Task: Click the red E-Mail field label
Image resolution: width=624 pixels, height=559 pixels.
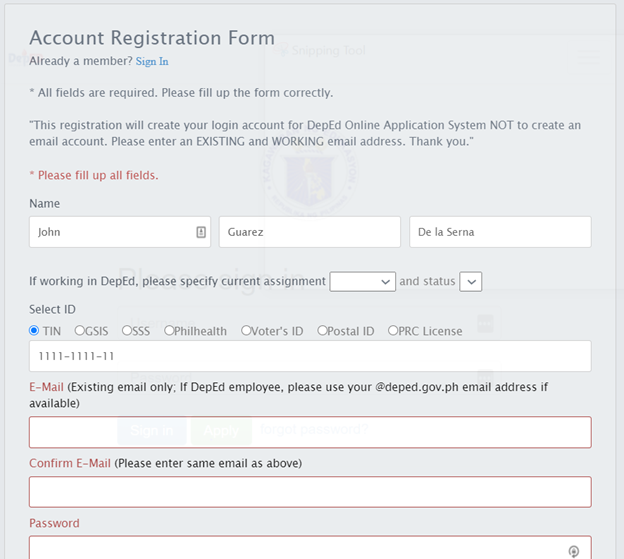Action: 46,387
